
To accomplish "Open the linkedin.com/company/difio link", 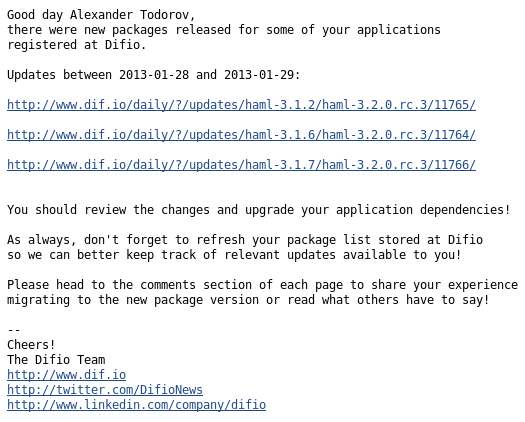I will [x=136, y=405].
